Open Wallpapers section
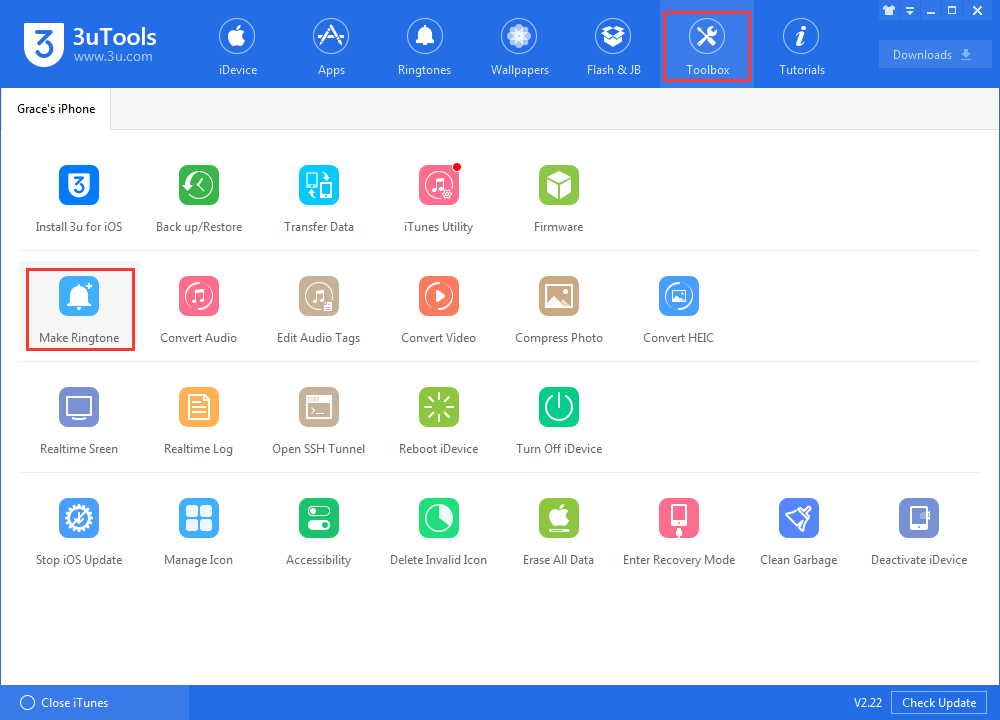 tap(519, 47)
